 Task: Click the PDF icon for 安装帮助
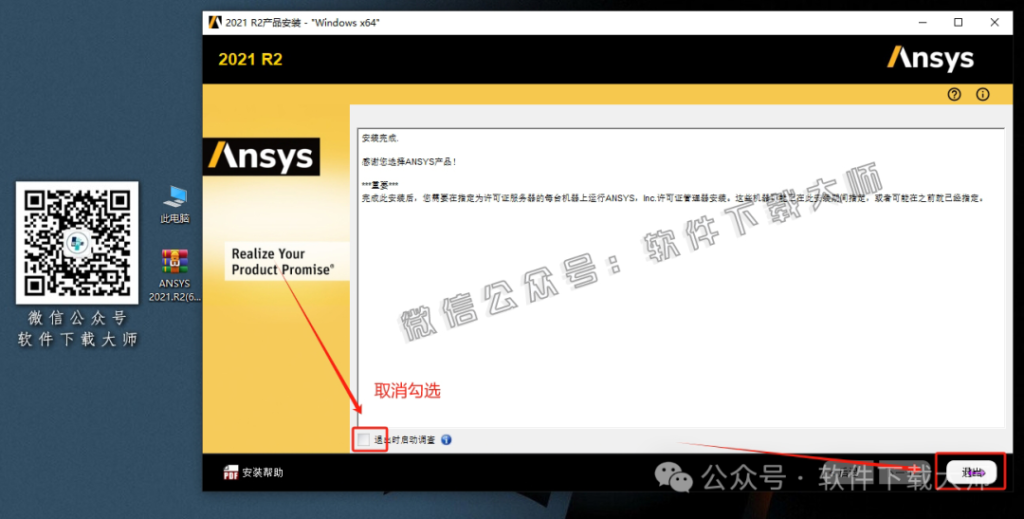231,472
